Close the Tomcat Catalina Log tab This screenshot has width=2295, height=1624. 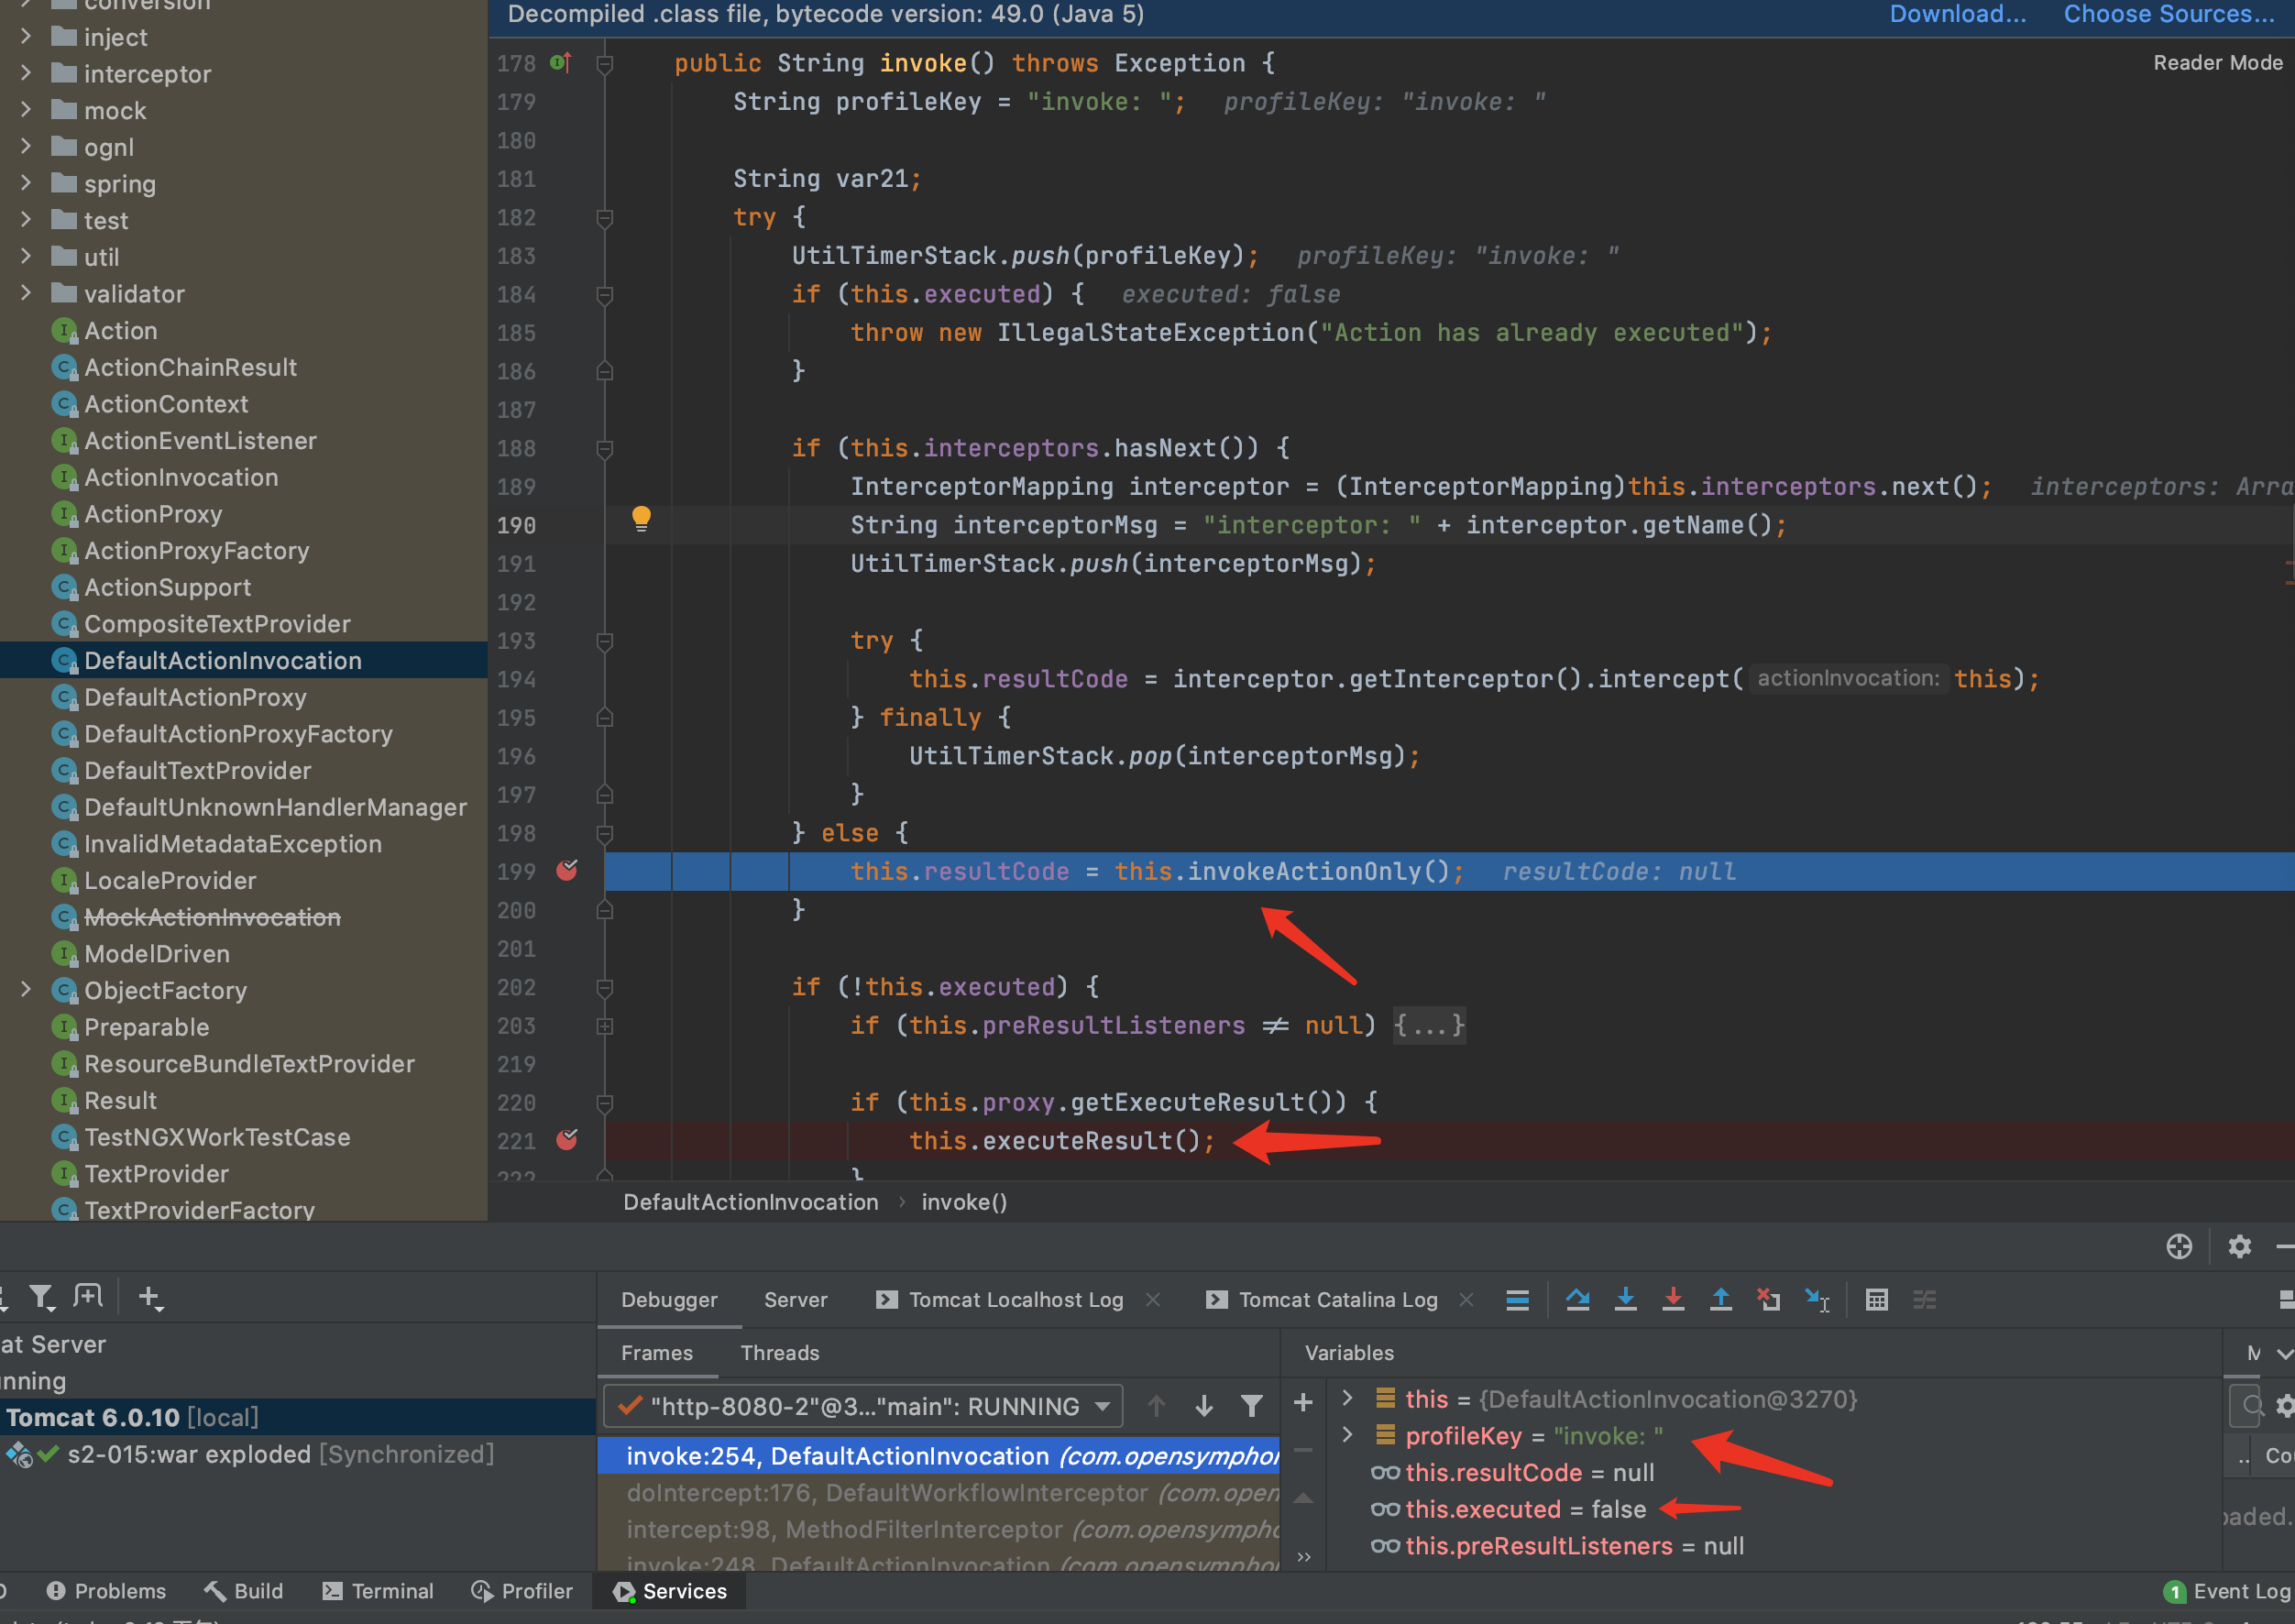[x=1466, y=1299]
